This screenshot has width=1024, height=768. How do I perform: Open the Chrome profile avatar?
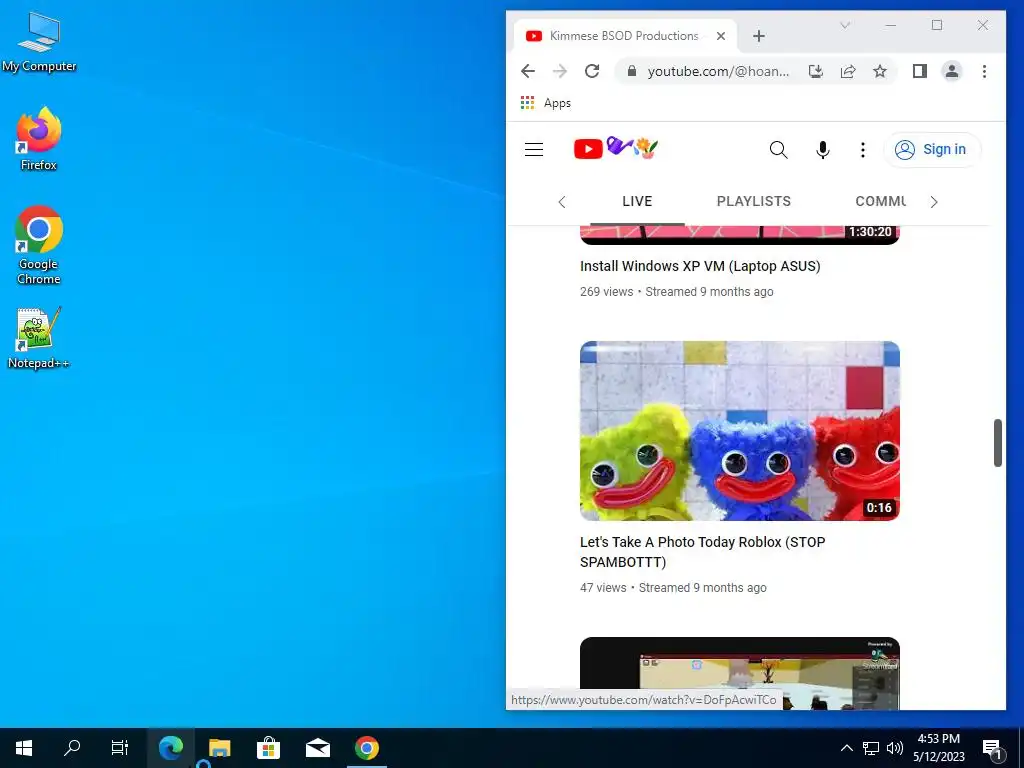[952, 71]
